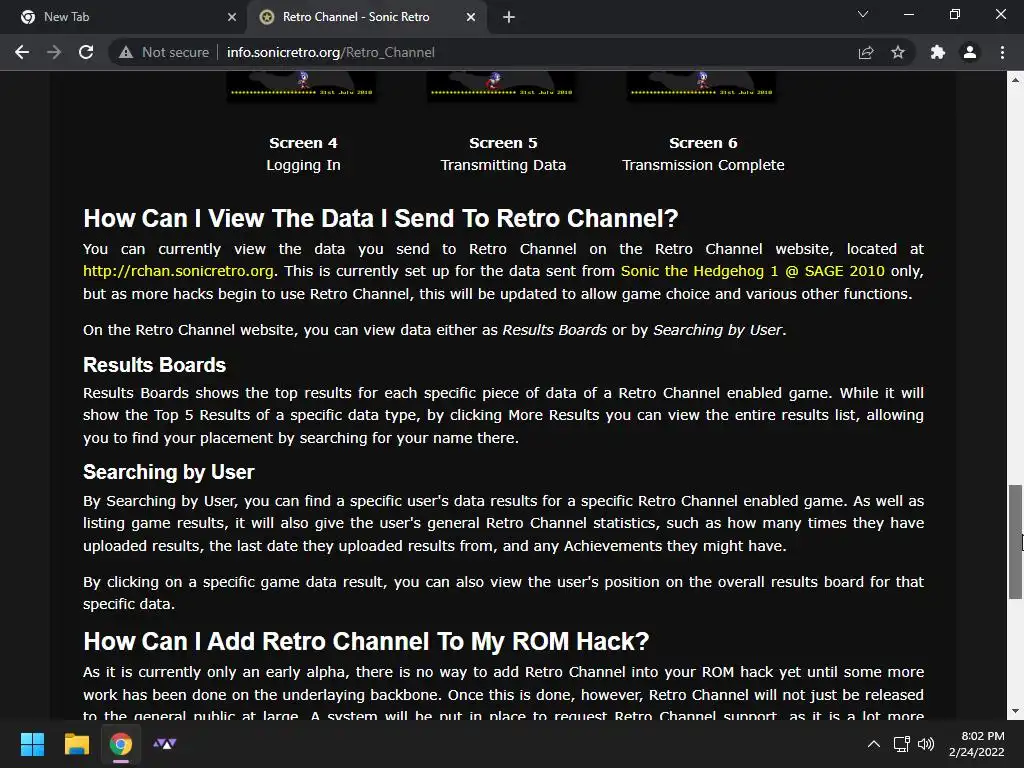Bookmark this page with star icon
This screenshot has height=768, width=1024.
click(898, 52)
